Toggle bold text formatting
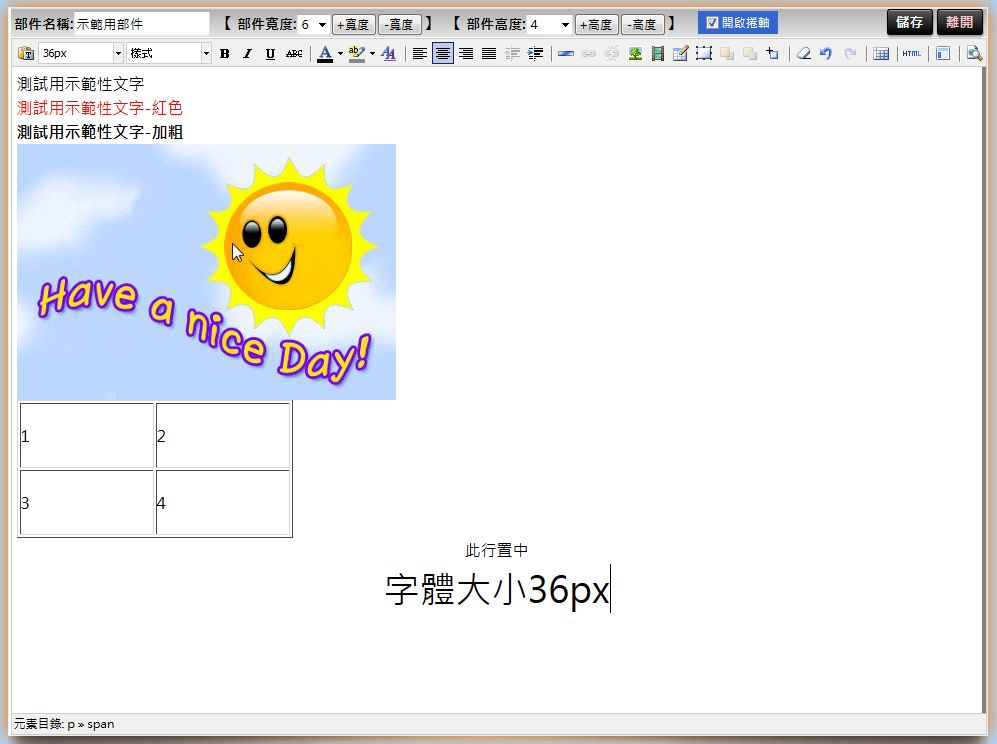The image size is (997, 744). point(224,54)
